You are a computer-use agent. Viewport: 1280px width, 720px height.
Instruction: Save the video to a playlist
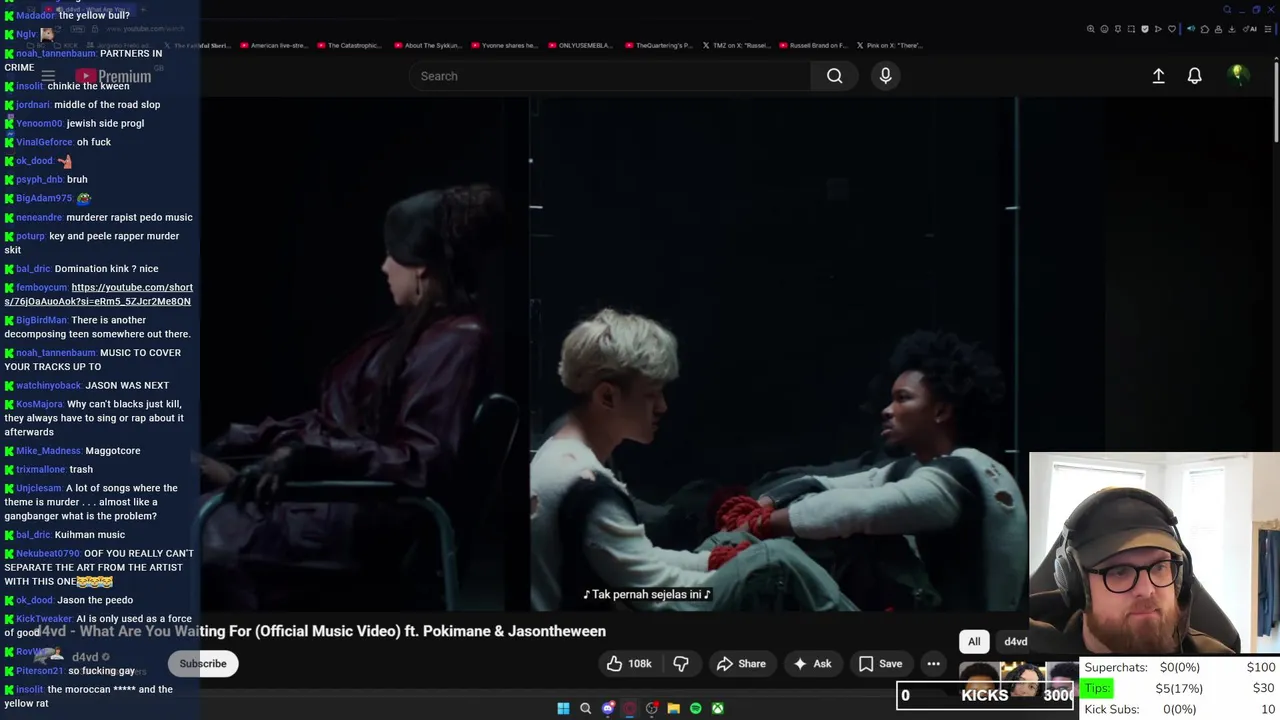click(880, 664)
